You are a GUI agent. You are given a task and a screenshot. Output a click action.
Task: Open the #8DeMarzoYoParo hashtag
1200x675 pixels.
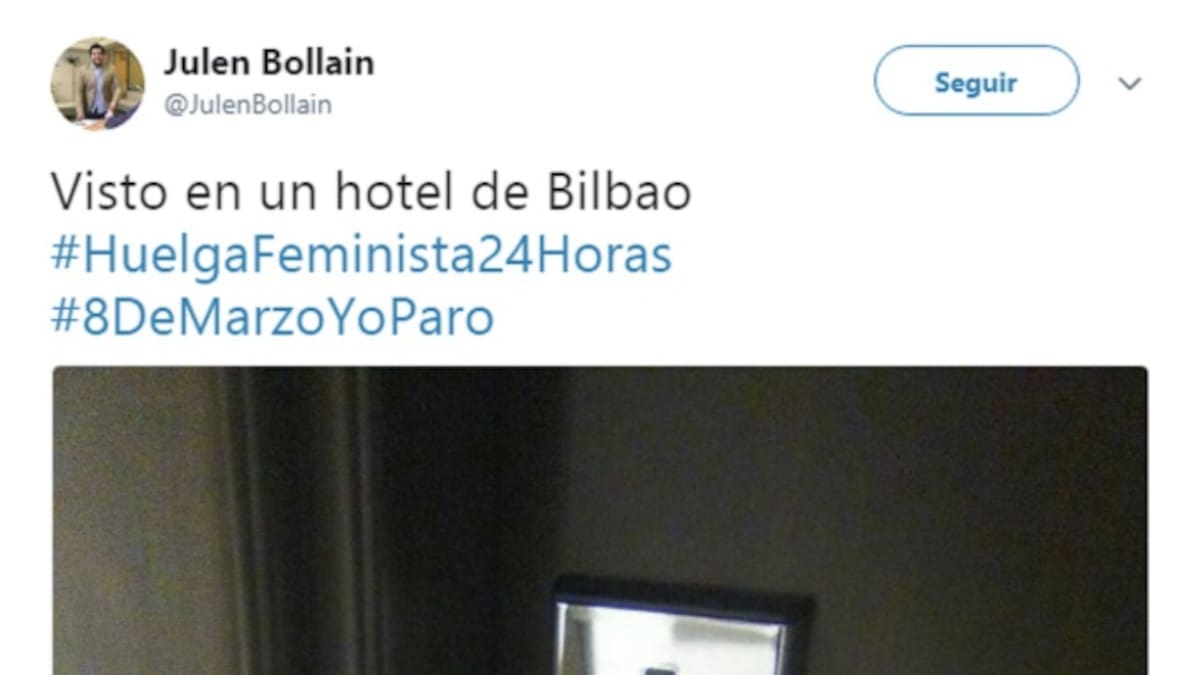coord(272,317)
